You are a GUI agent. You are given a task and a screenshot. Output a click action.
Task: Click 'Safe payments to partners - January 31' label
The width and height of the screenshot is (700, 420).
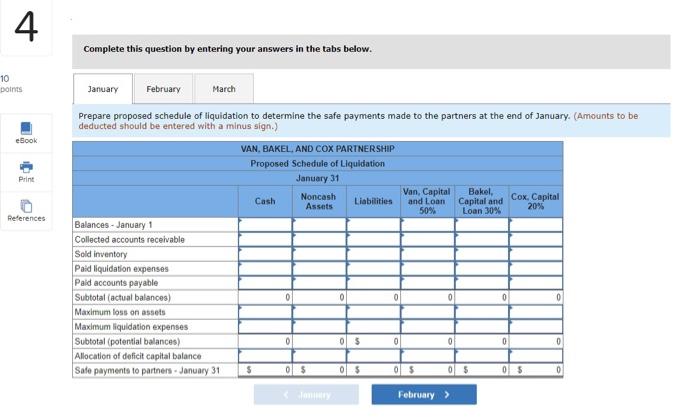click(147, 370)
